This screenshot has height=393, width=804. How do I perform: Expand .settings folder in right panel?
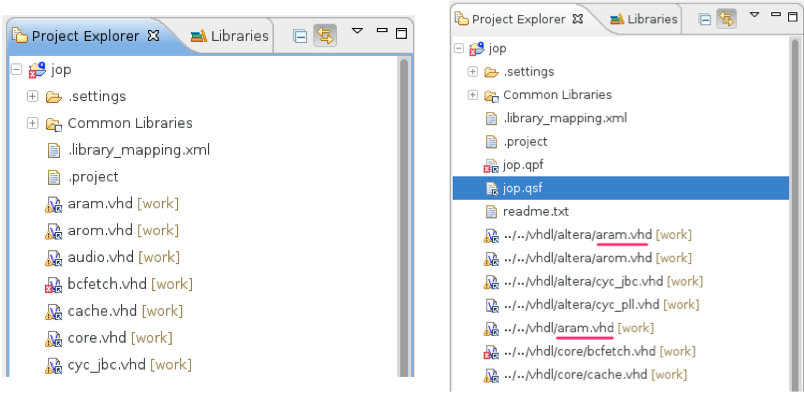(473, 72)
